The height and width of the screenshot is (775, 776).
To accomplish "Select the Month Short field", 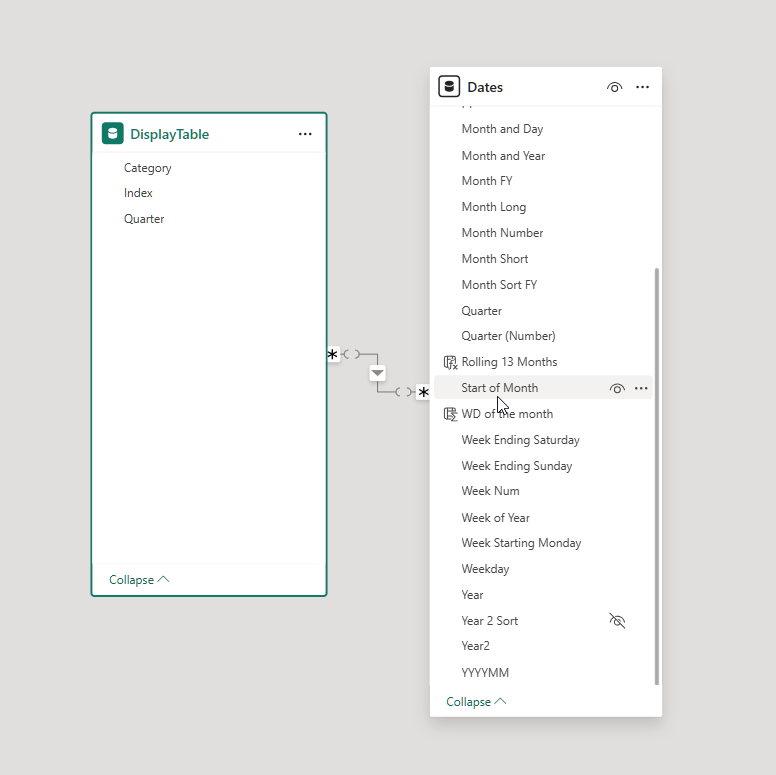I will coord(495,259).
